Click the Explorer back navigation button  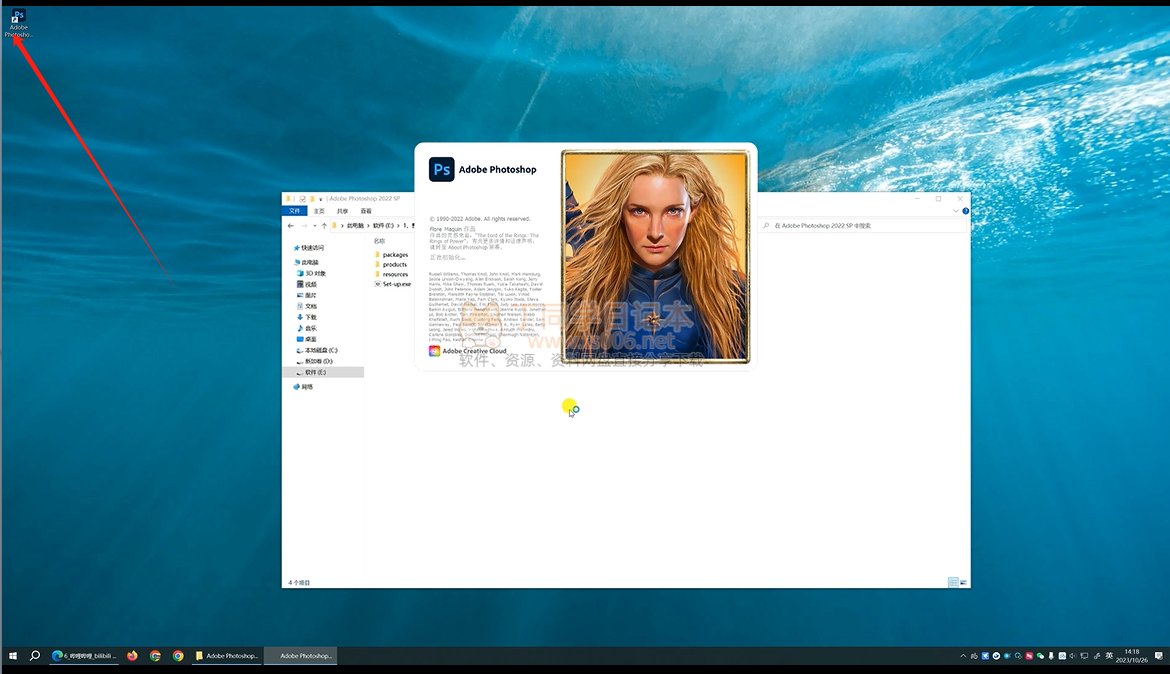click(291, 226)
